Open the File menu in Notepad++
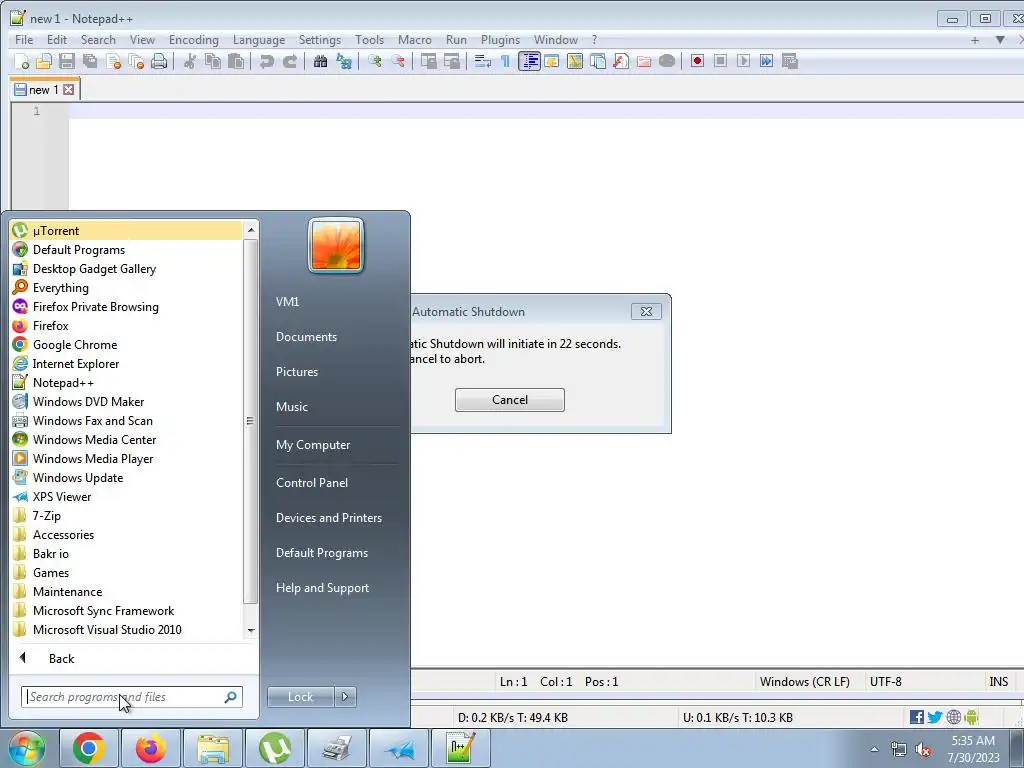 [x=24, y=40]
